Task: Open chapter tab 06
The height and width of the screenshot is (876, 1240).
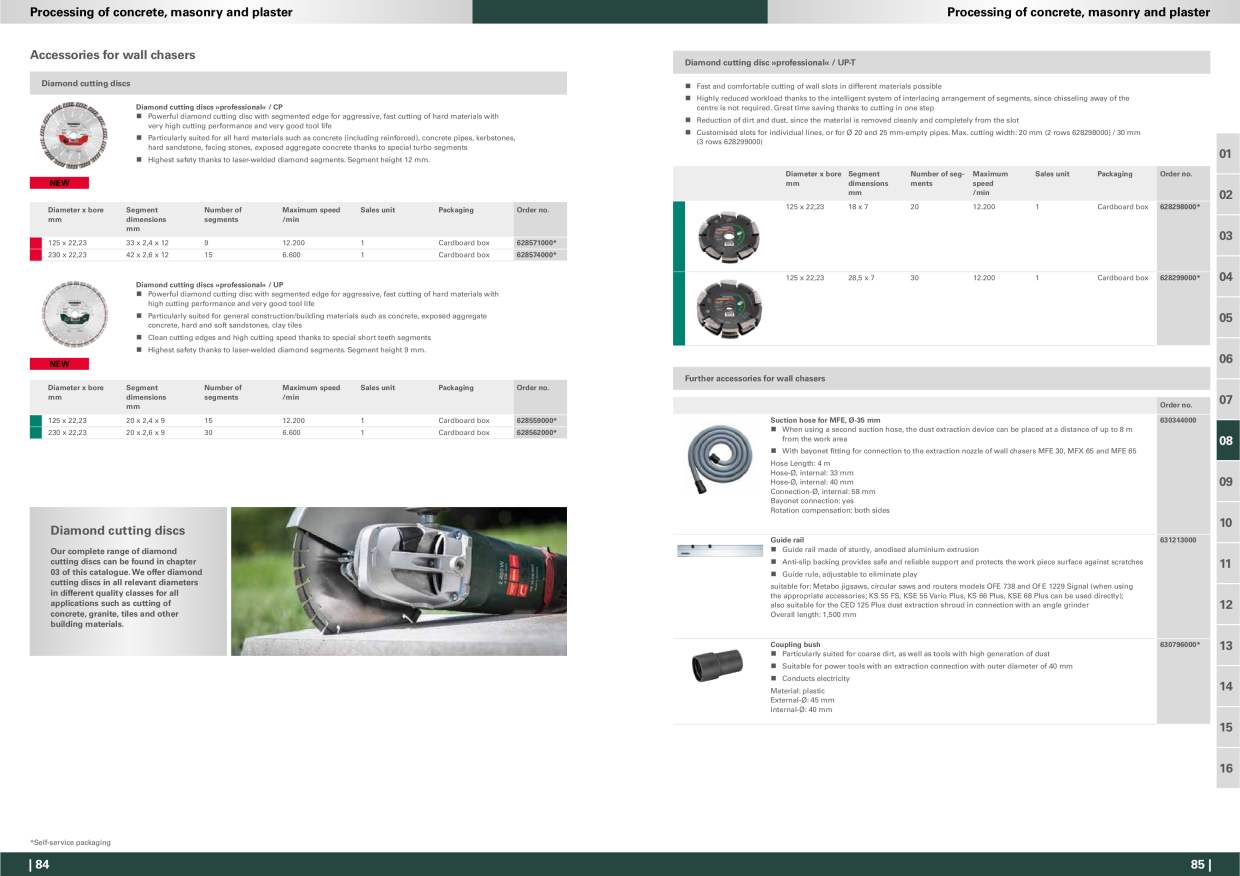Action: pyautogui.click(x=1227, y=358)
